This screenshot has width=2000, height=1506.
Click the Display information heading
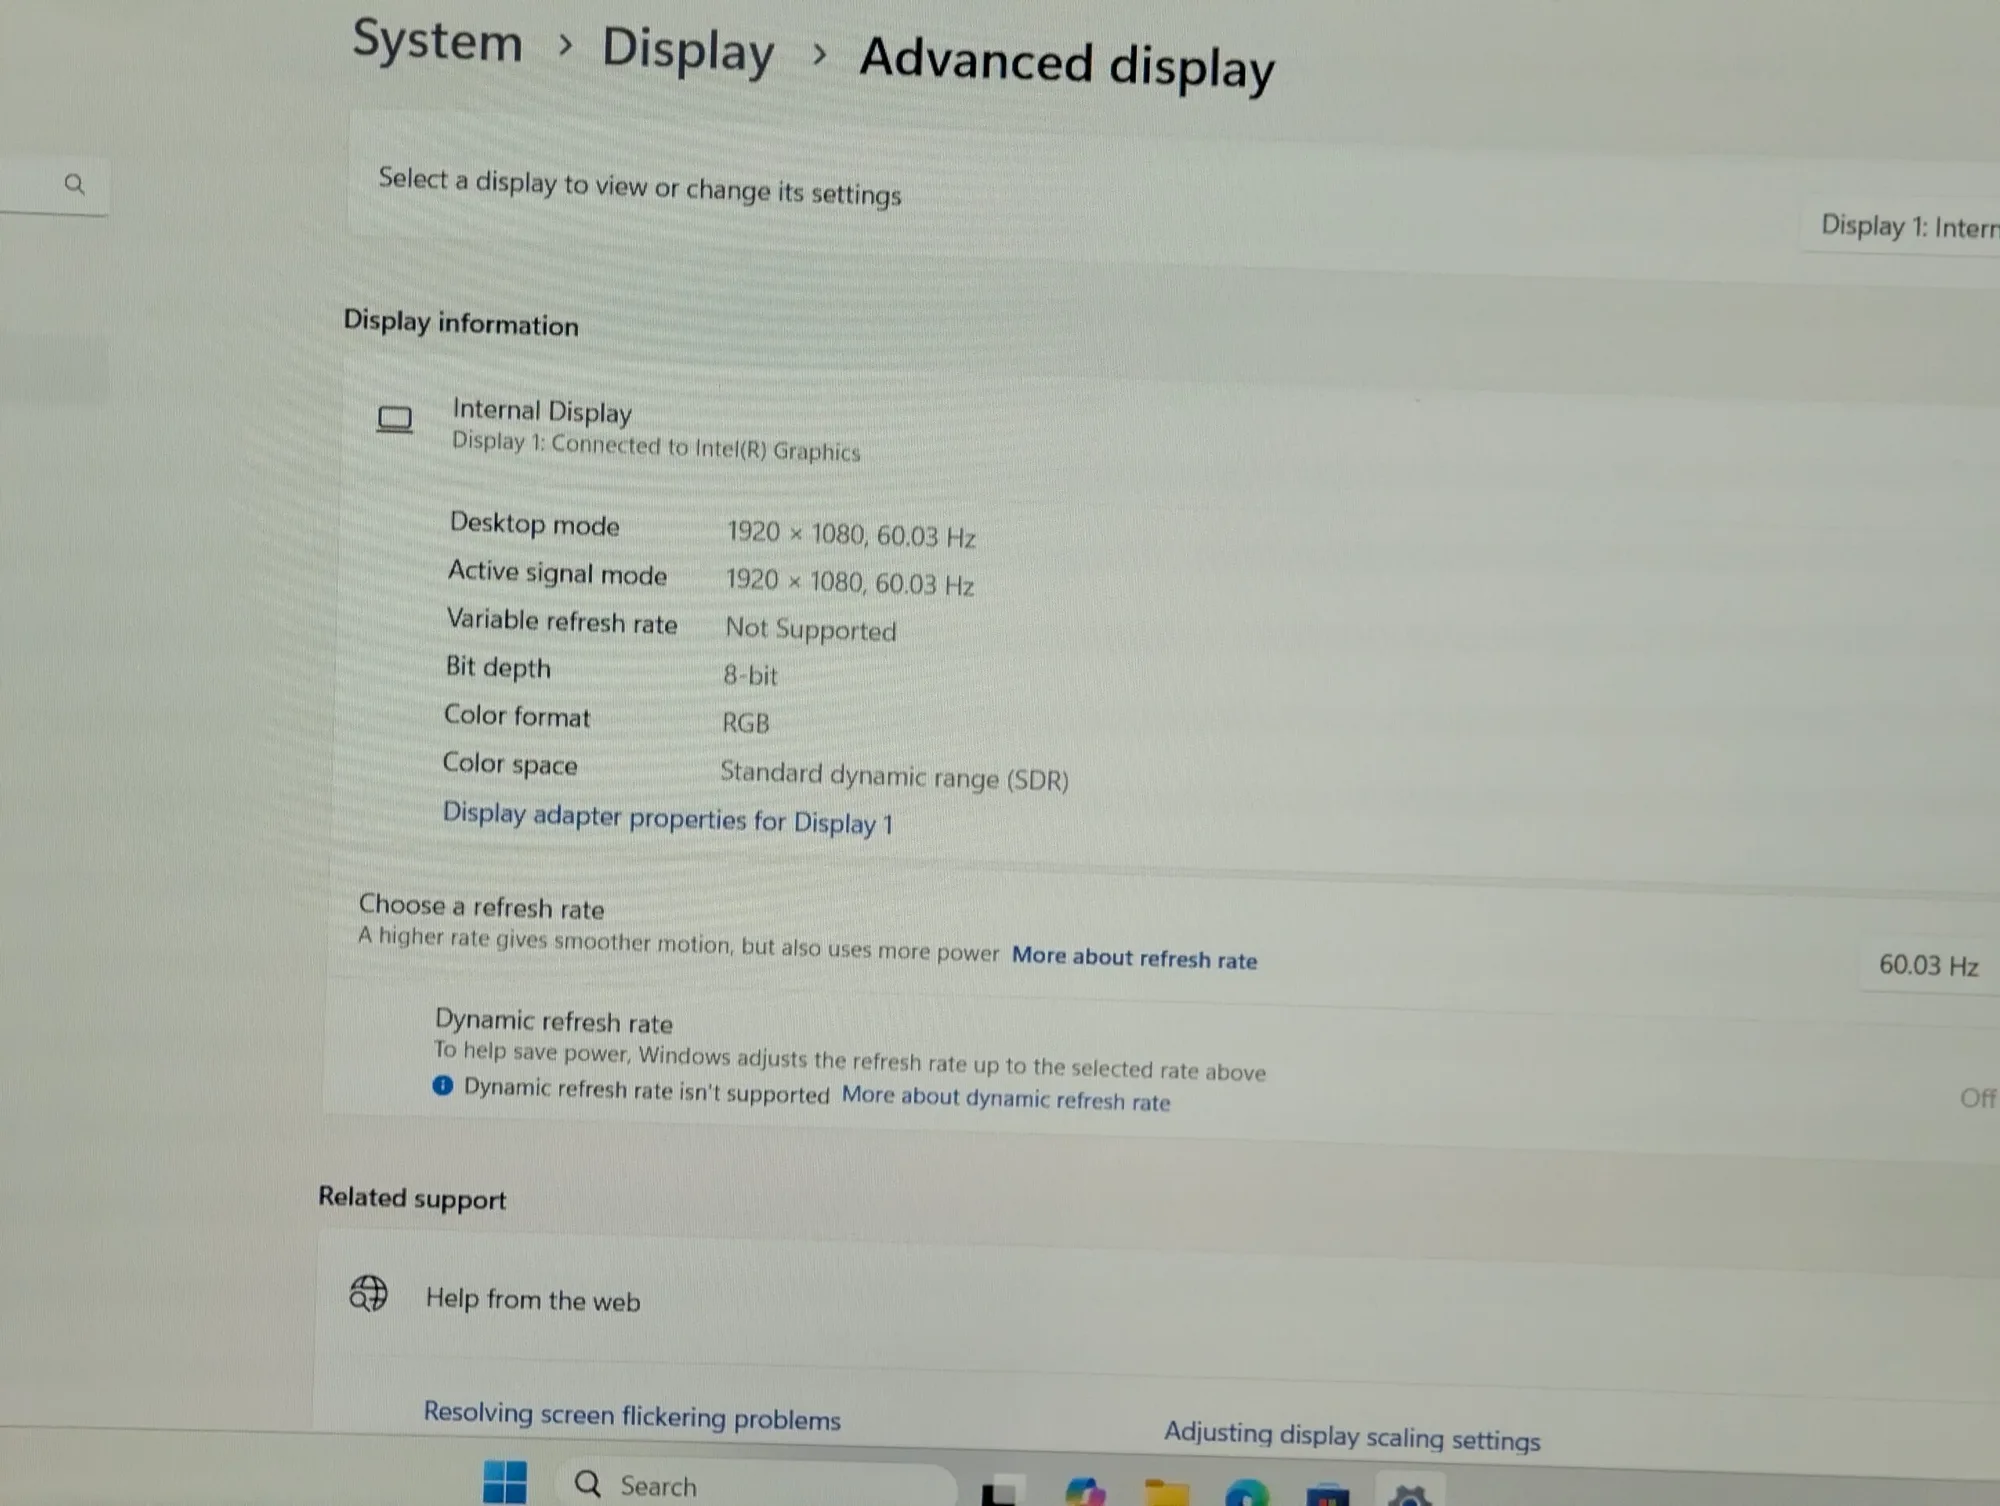point(461,322)
